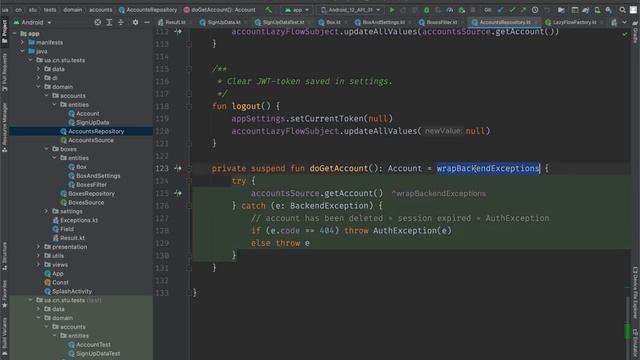The height and width of the screenshot is (360, 640).
Task: Open the Device Manager icon in toolbar
Action: point(597,10)
